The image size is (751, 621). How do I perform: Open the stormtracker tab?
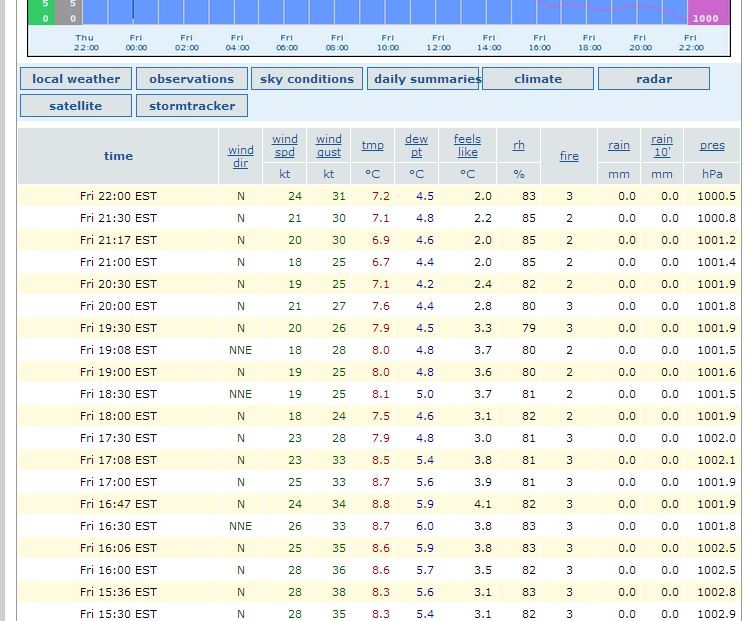pos(192,106)
